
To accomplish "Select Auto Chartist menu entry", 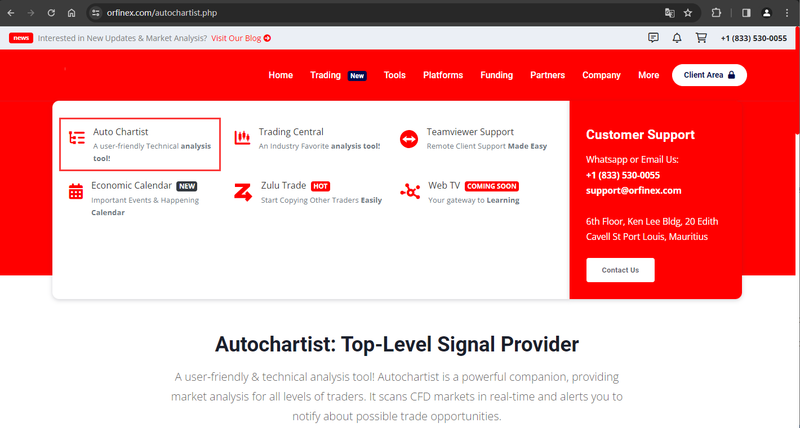I will [x=140, y=144].
